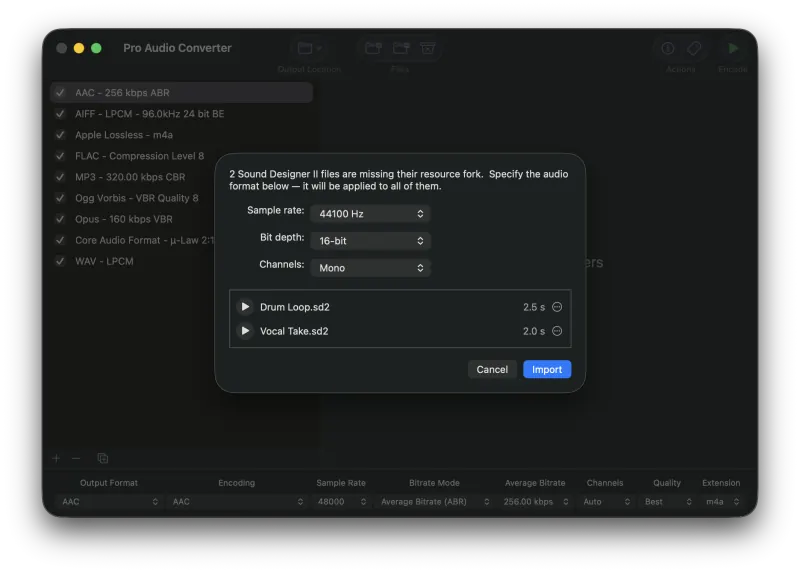Image resolution: width=800 pixels, height=573 pixels.
Task: Toggle the Opus - 160 kbps VBR checkbox
Action: [60, 219]
